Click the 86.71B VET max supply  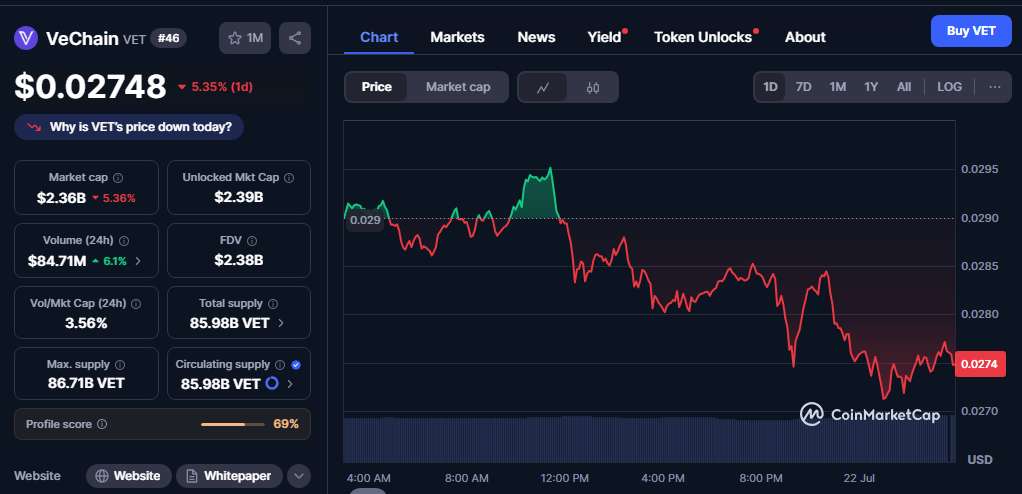pos(86,383)
